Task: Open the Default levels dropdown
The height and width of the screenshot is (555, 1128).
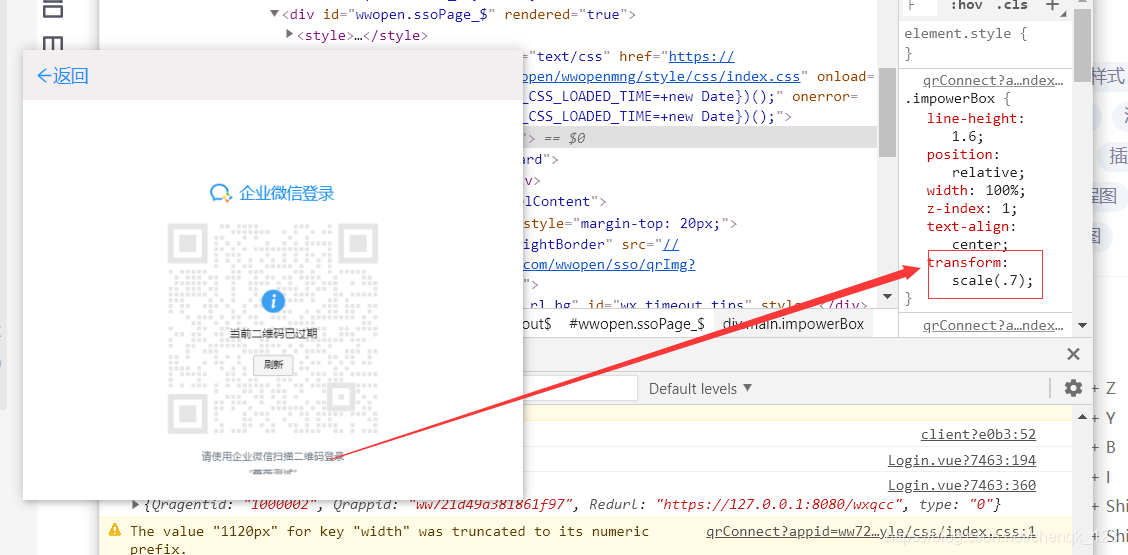Action: 700,389
